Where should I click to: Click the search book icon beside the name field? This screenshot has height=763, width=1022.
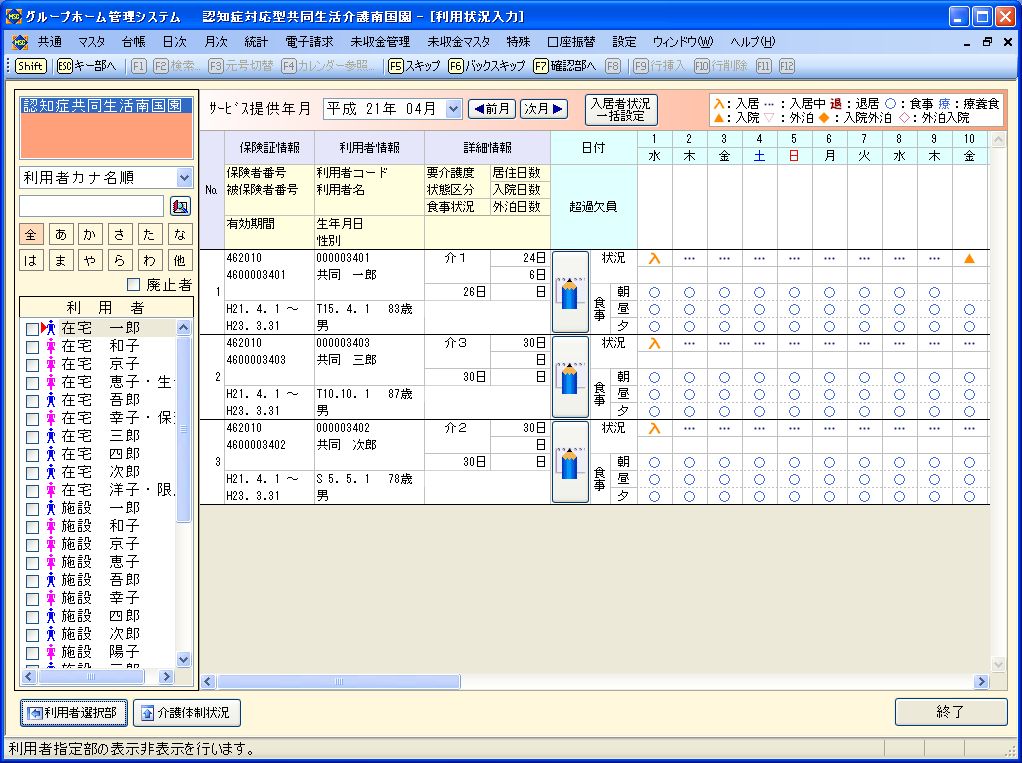coord(180,206)
